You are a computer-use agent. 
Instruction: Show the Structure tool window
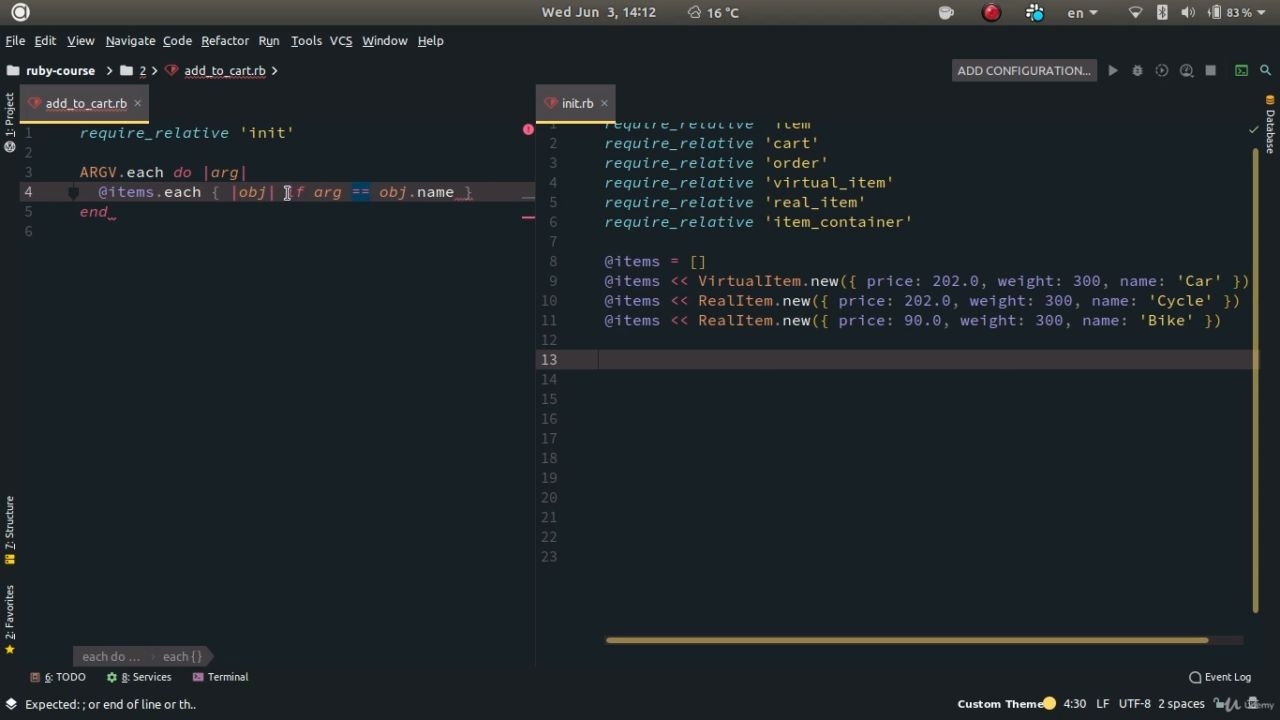pos(9,530)
